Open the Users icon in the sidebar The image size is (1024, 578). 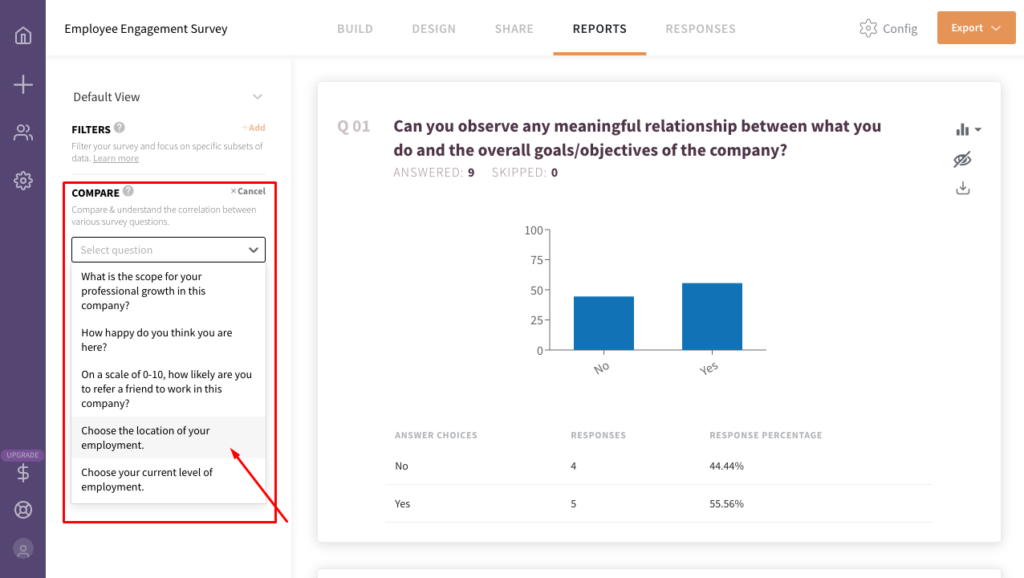(22, 133)
